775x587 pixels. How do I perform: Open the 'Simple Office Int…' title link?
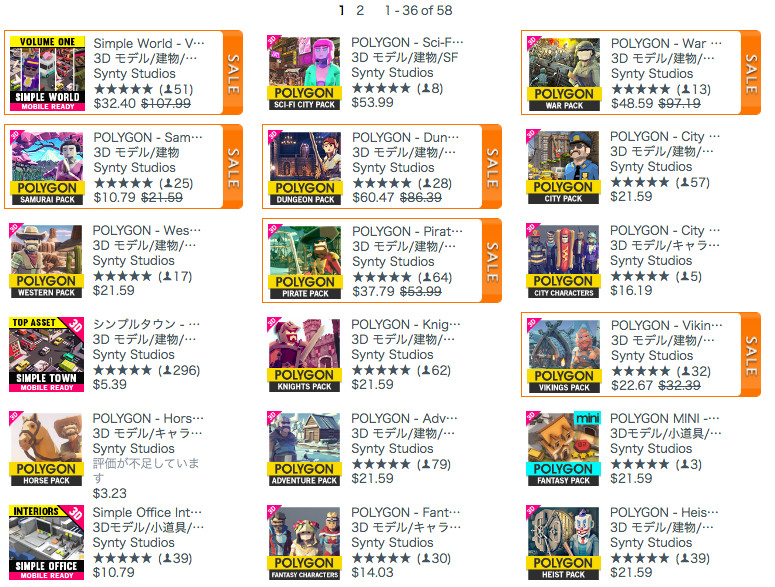[147, 512]
